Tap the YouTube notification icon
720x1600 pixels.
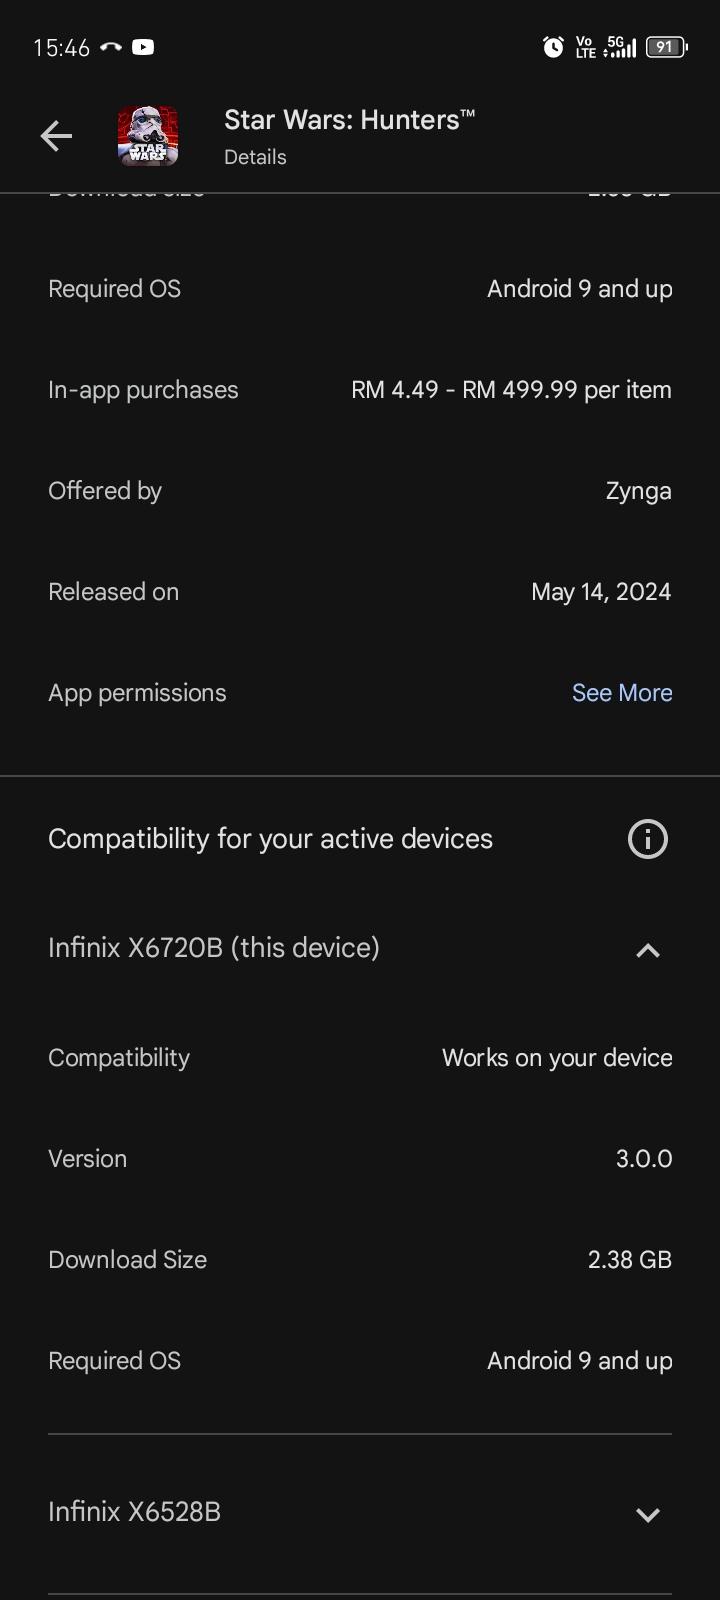tap(143, 47)
